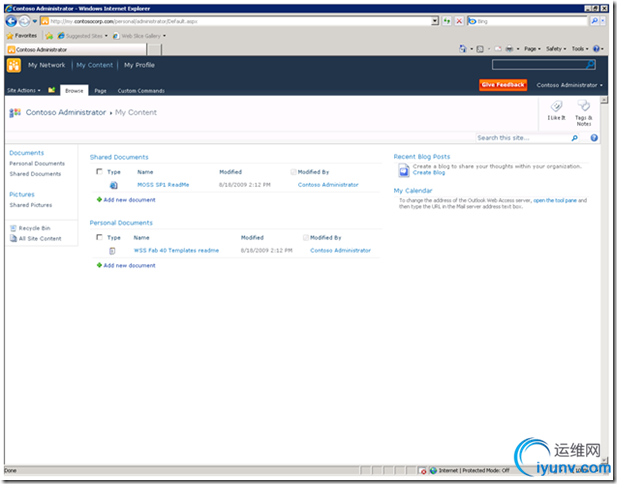617x484 pixels.
Task: Click the WSS Fab 40 document icon
Action: click(112, 251)
